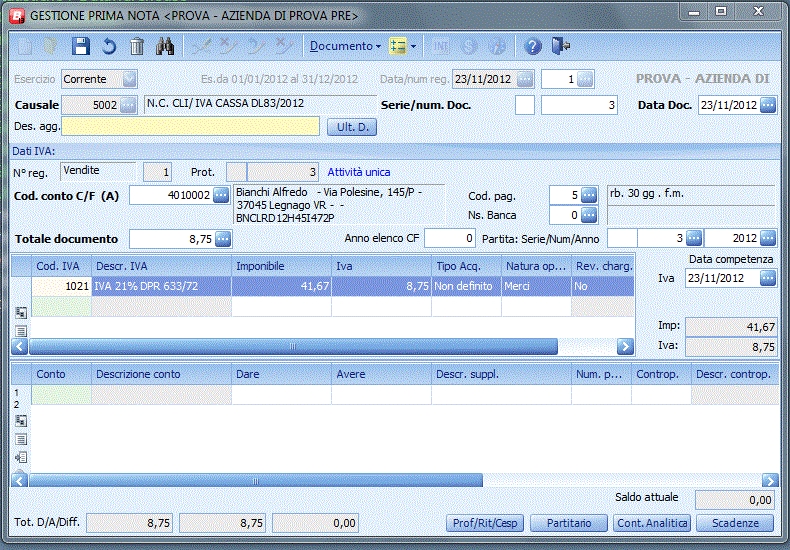Click the Undo arrow toolbar icon

click(x=109, y=47)
